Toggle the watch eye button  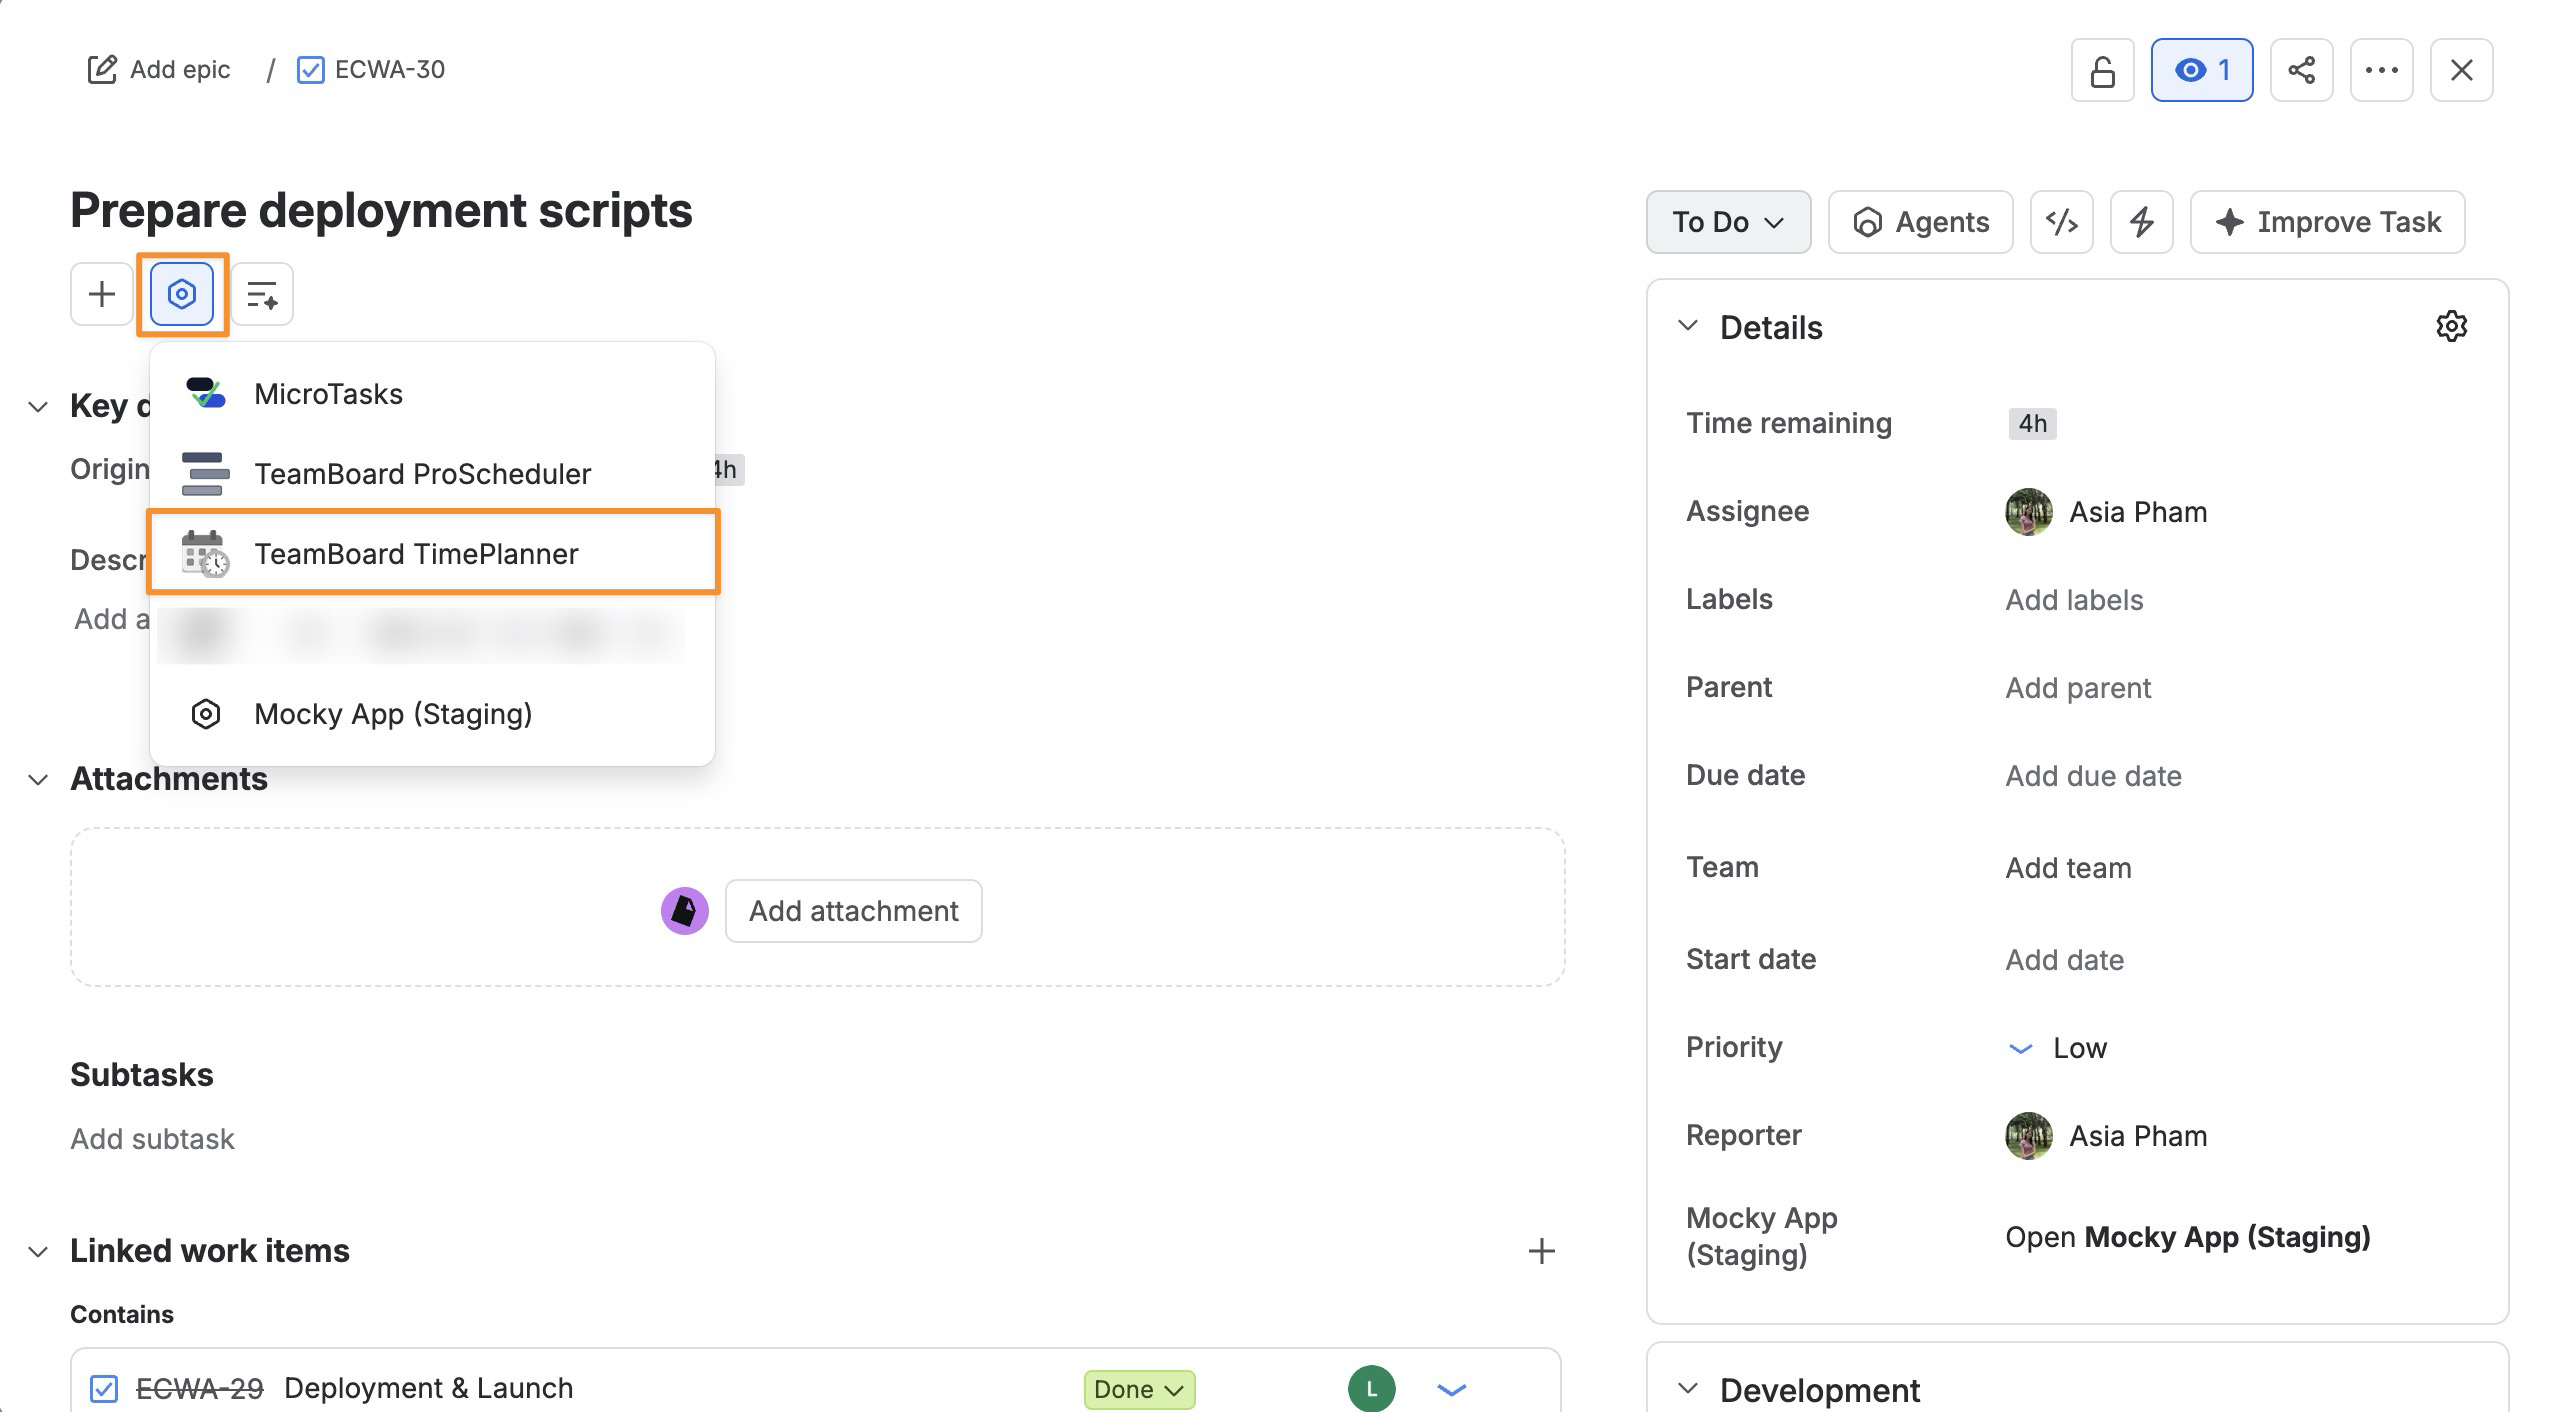click(x=2202, y=70)
